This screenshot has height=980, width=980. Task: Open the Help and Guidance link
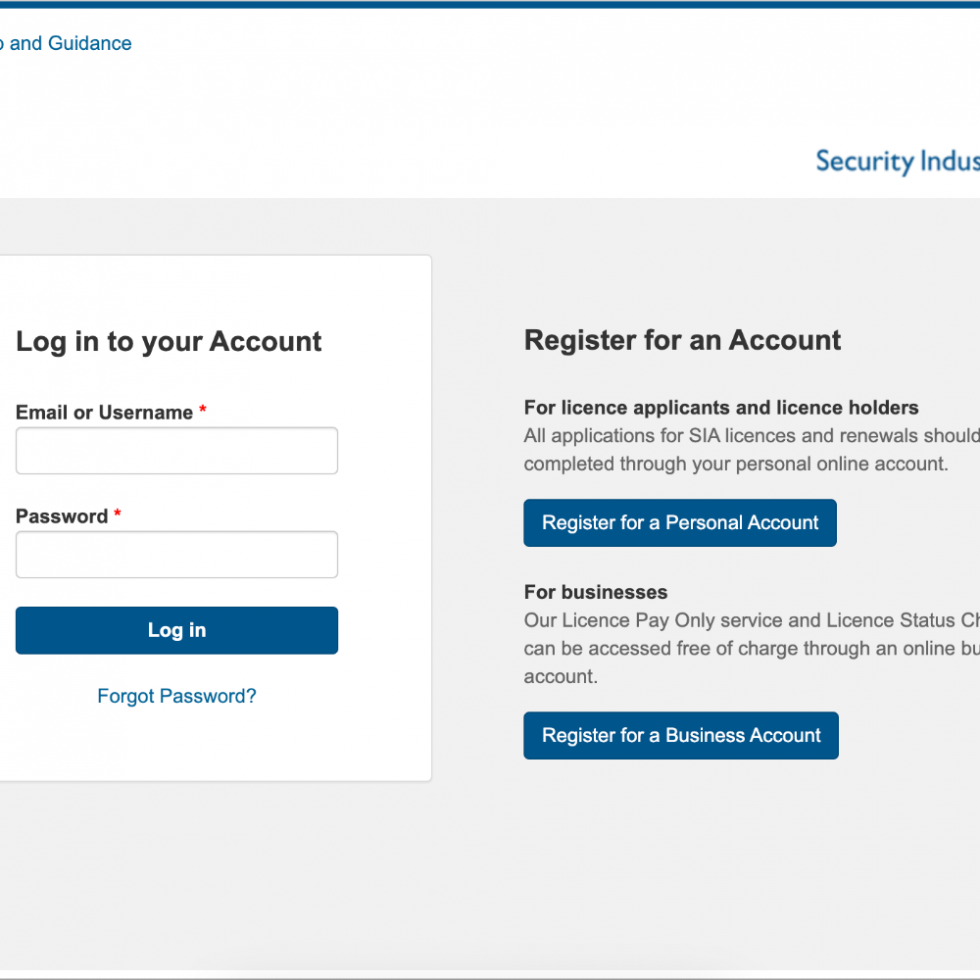[x=65, y=43]
